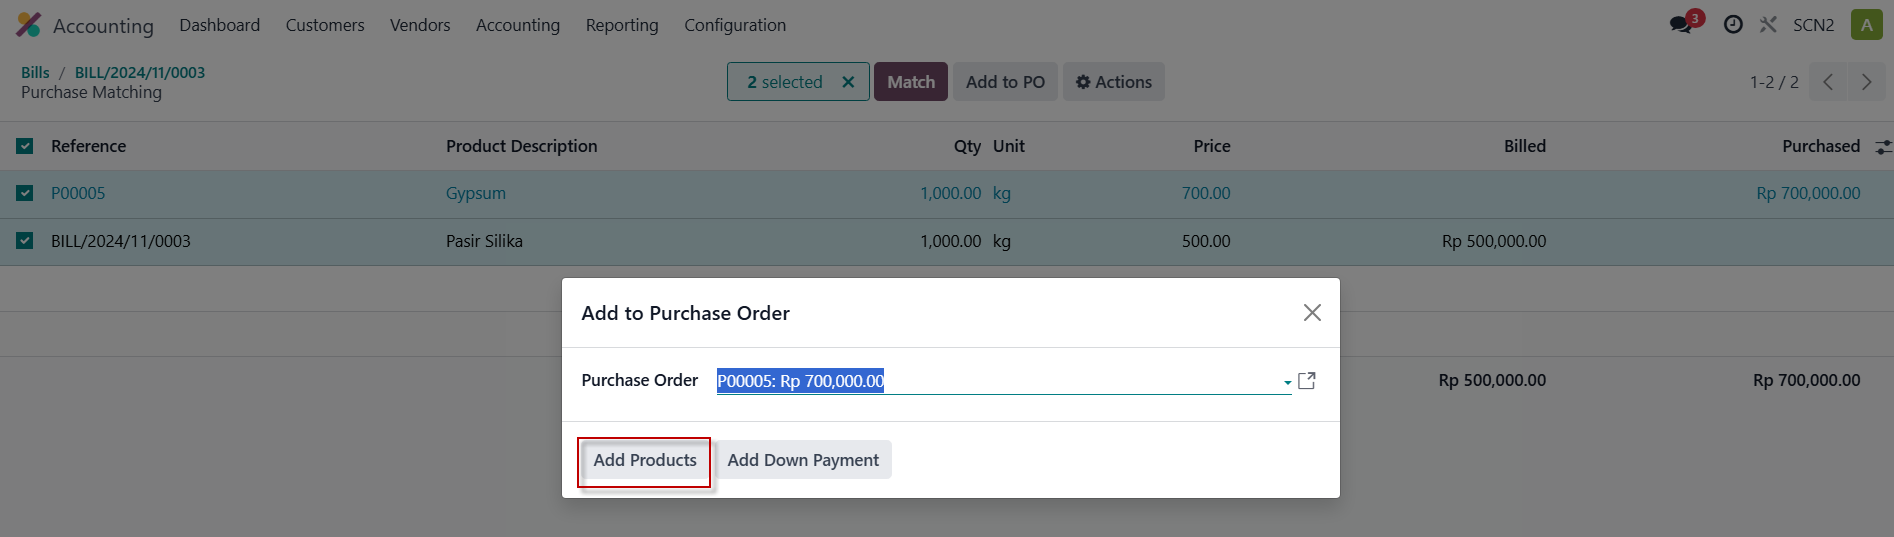Open the messages chat bubble icon
Image resolution: width=1894 pixels, height=537 pixels.
click(1681, 25)
